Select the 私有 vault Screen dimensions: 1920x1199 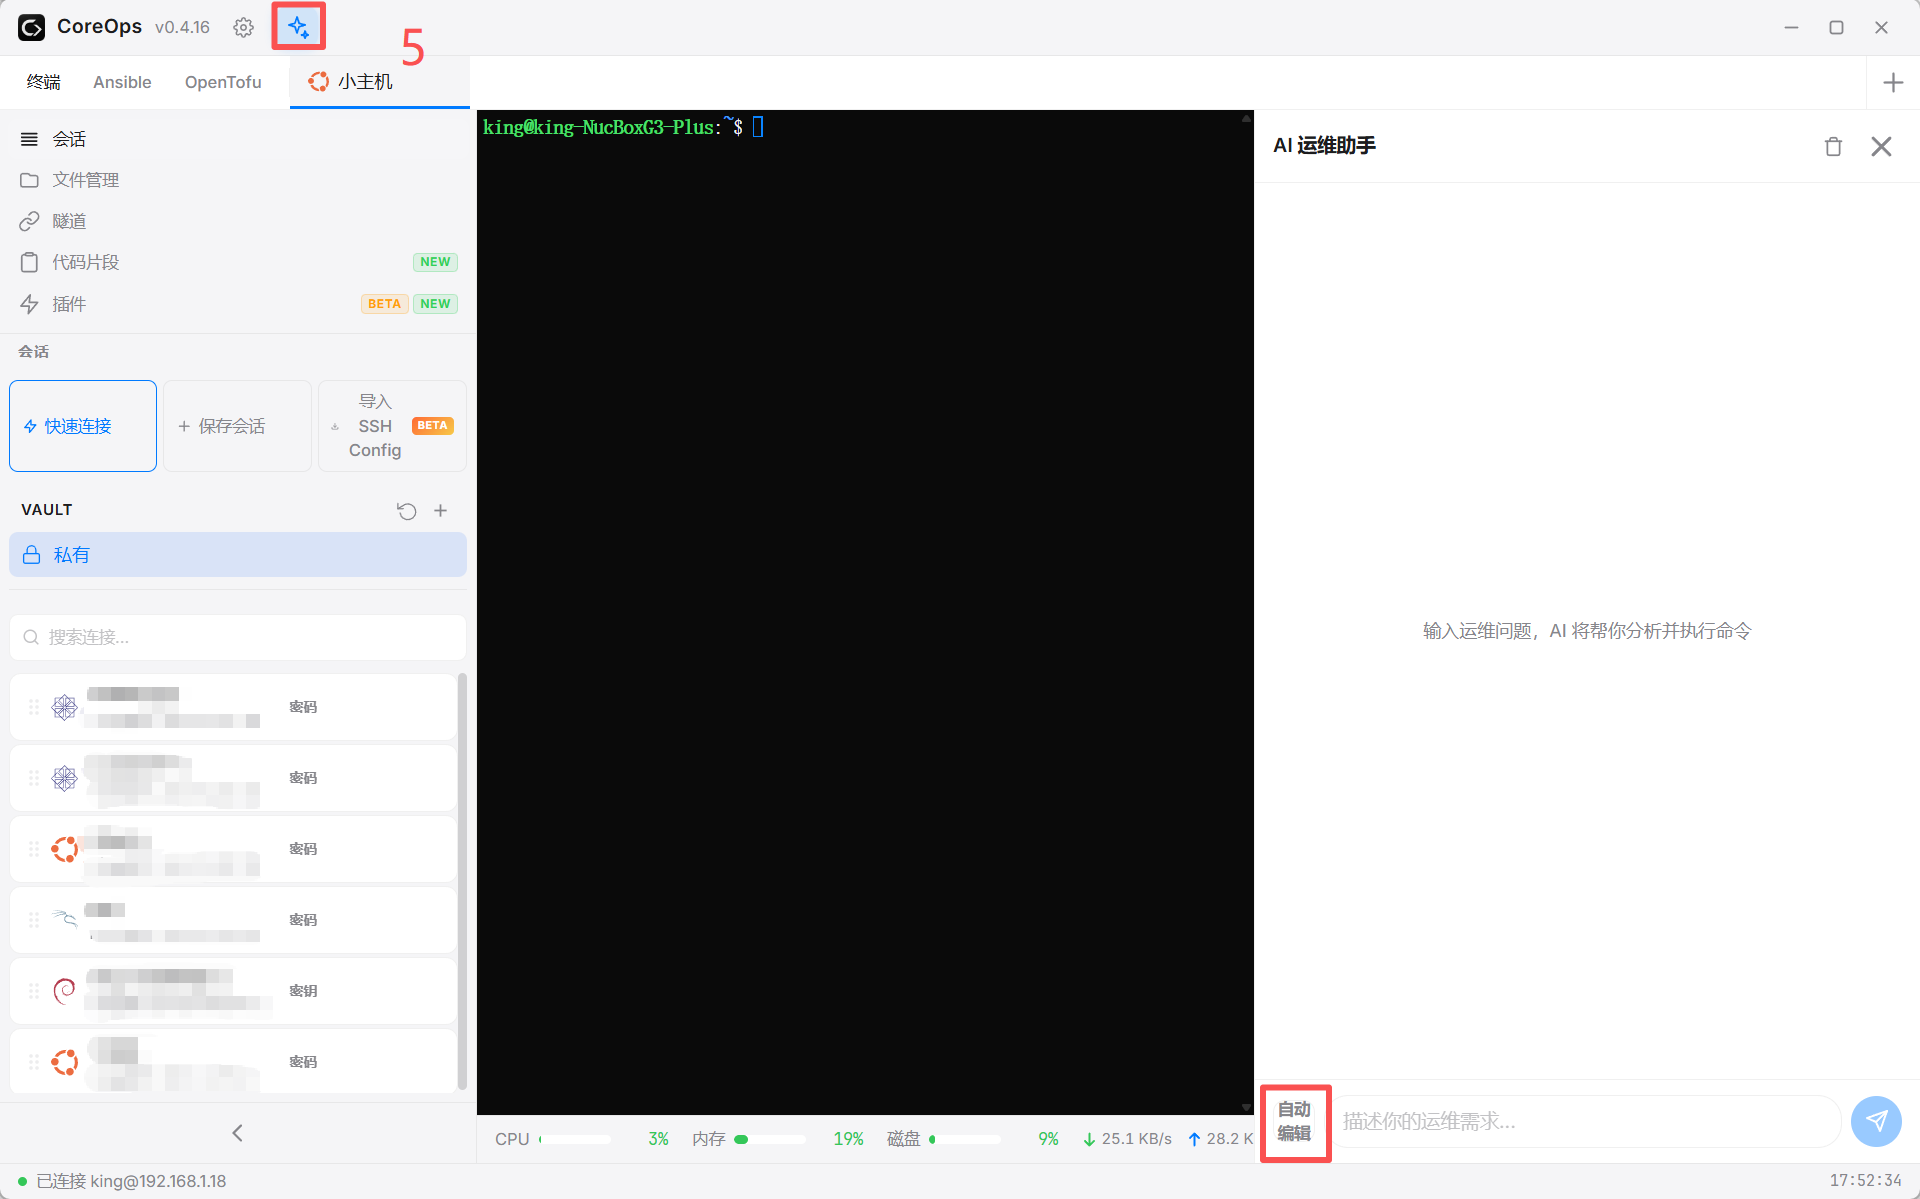[238, 555]
